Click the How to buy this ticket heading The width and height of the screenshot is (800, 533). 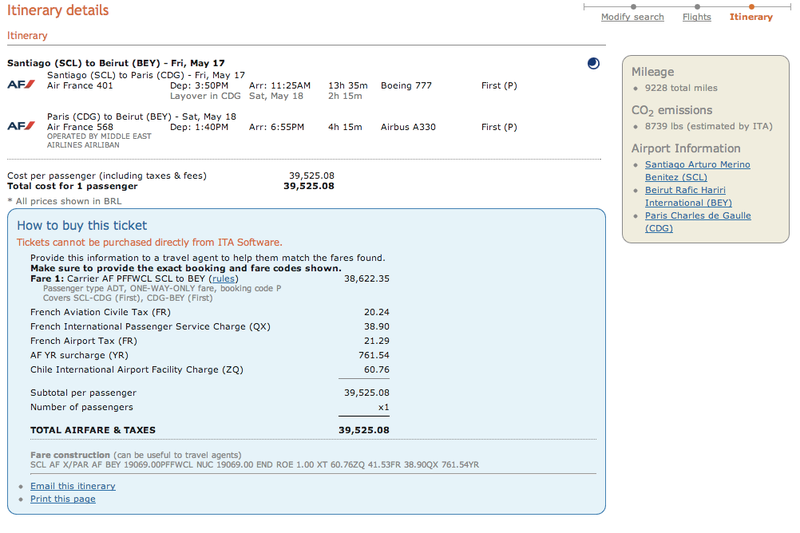82,225
